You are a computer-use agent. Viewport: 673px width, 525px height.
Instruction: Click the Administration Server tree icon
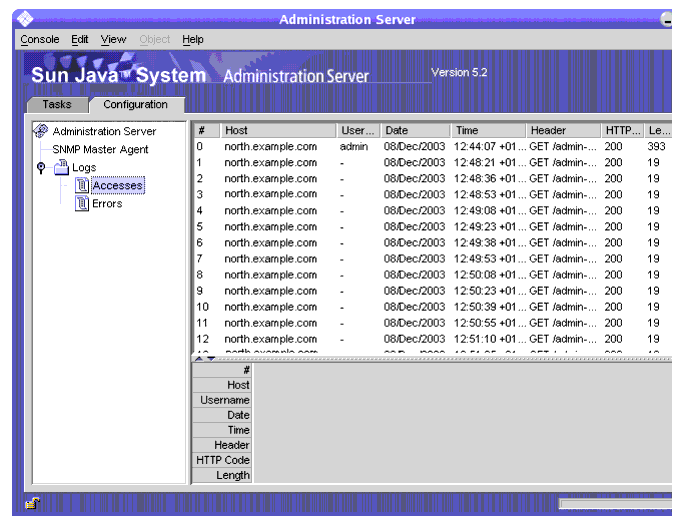[x=41, y=131]
